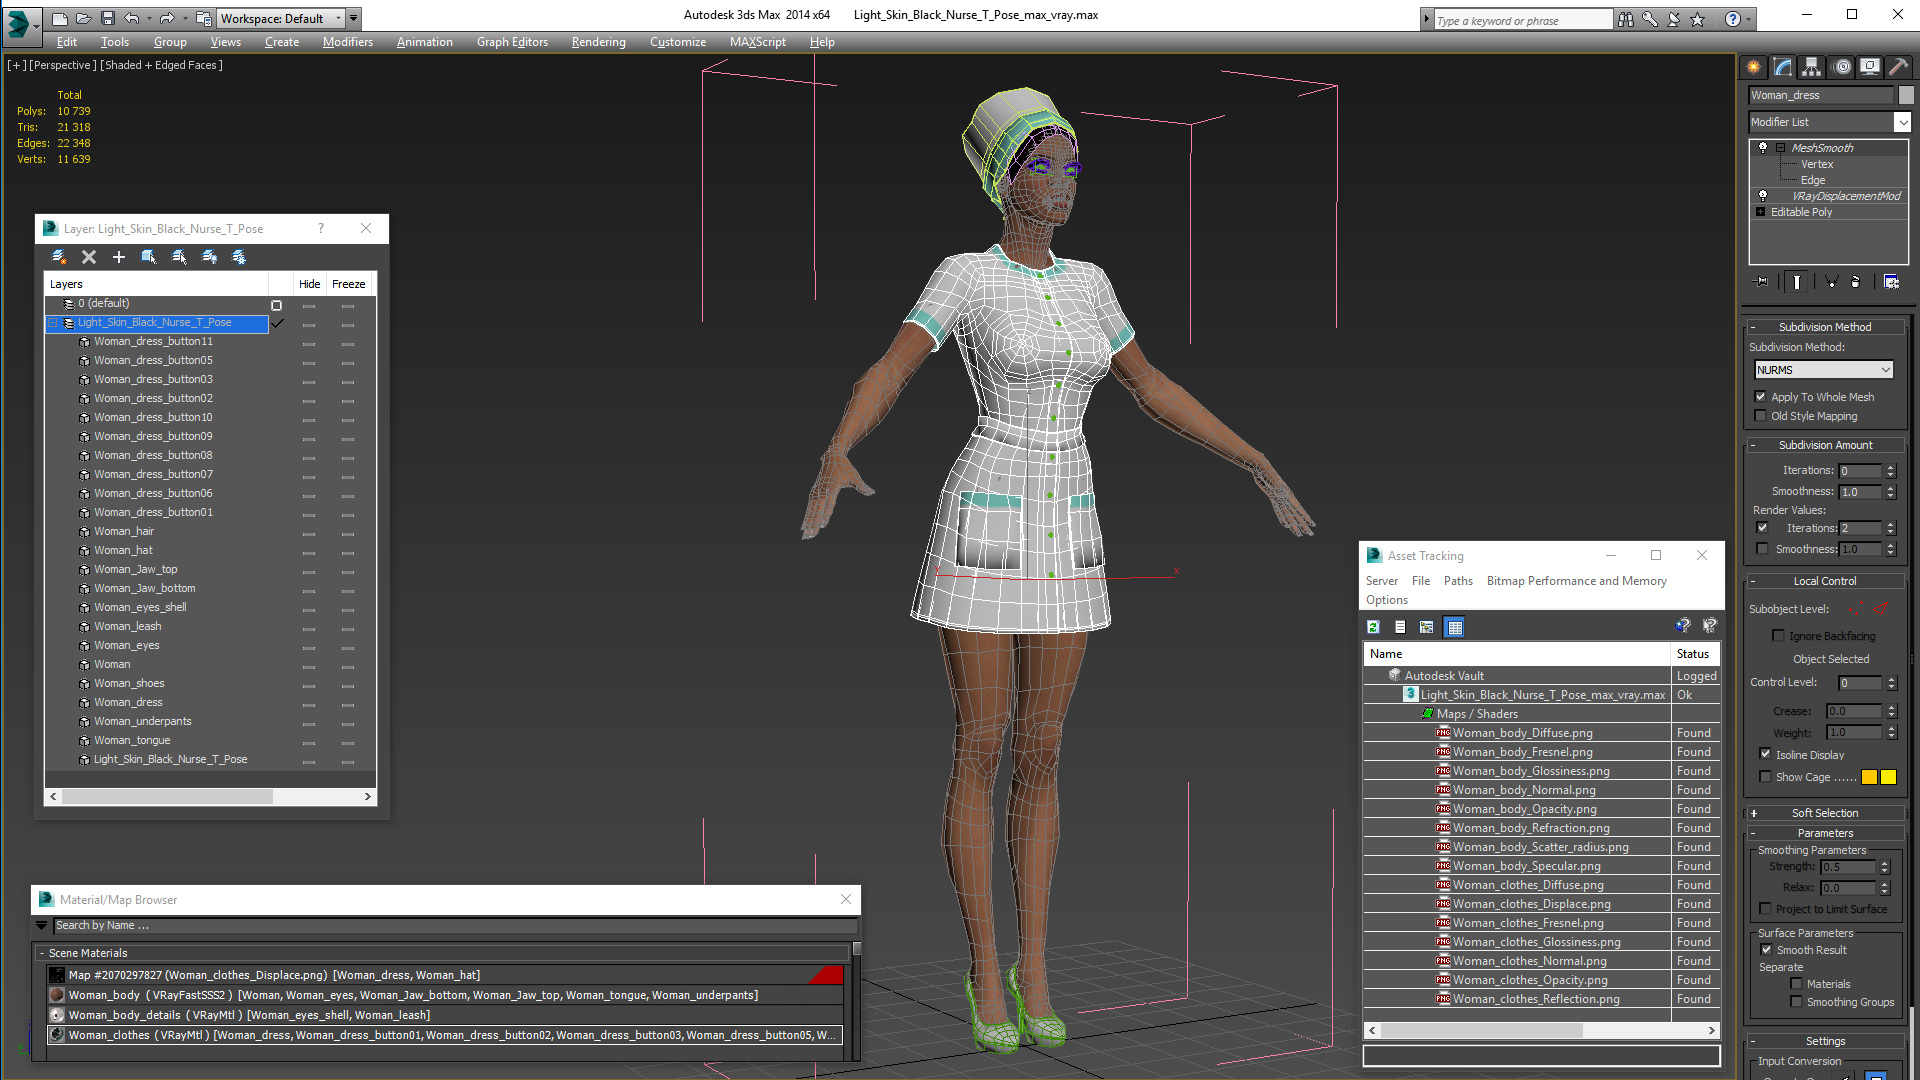This screenshot has width=1920, height=1080.
Task: Toggle Show Cage checkbox
Action: [x=1765, y=777]
